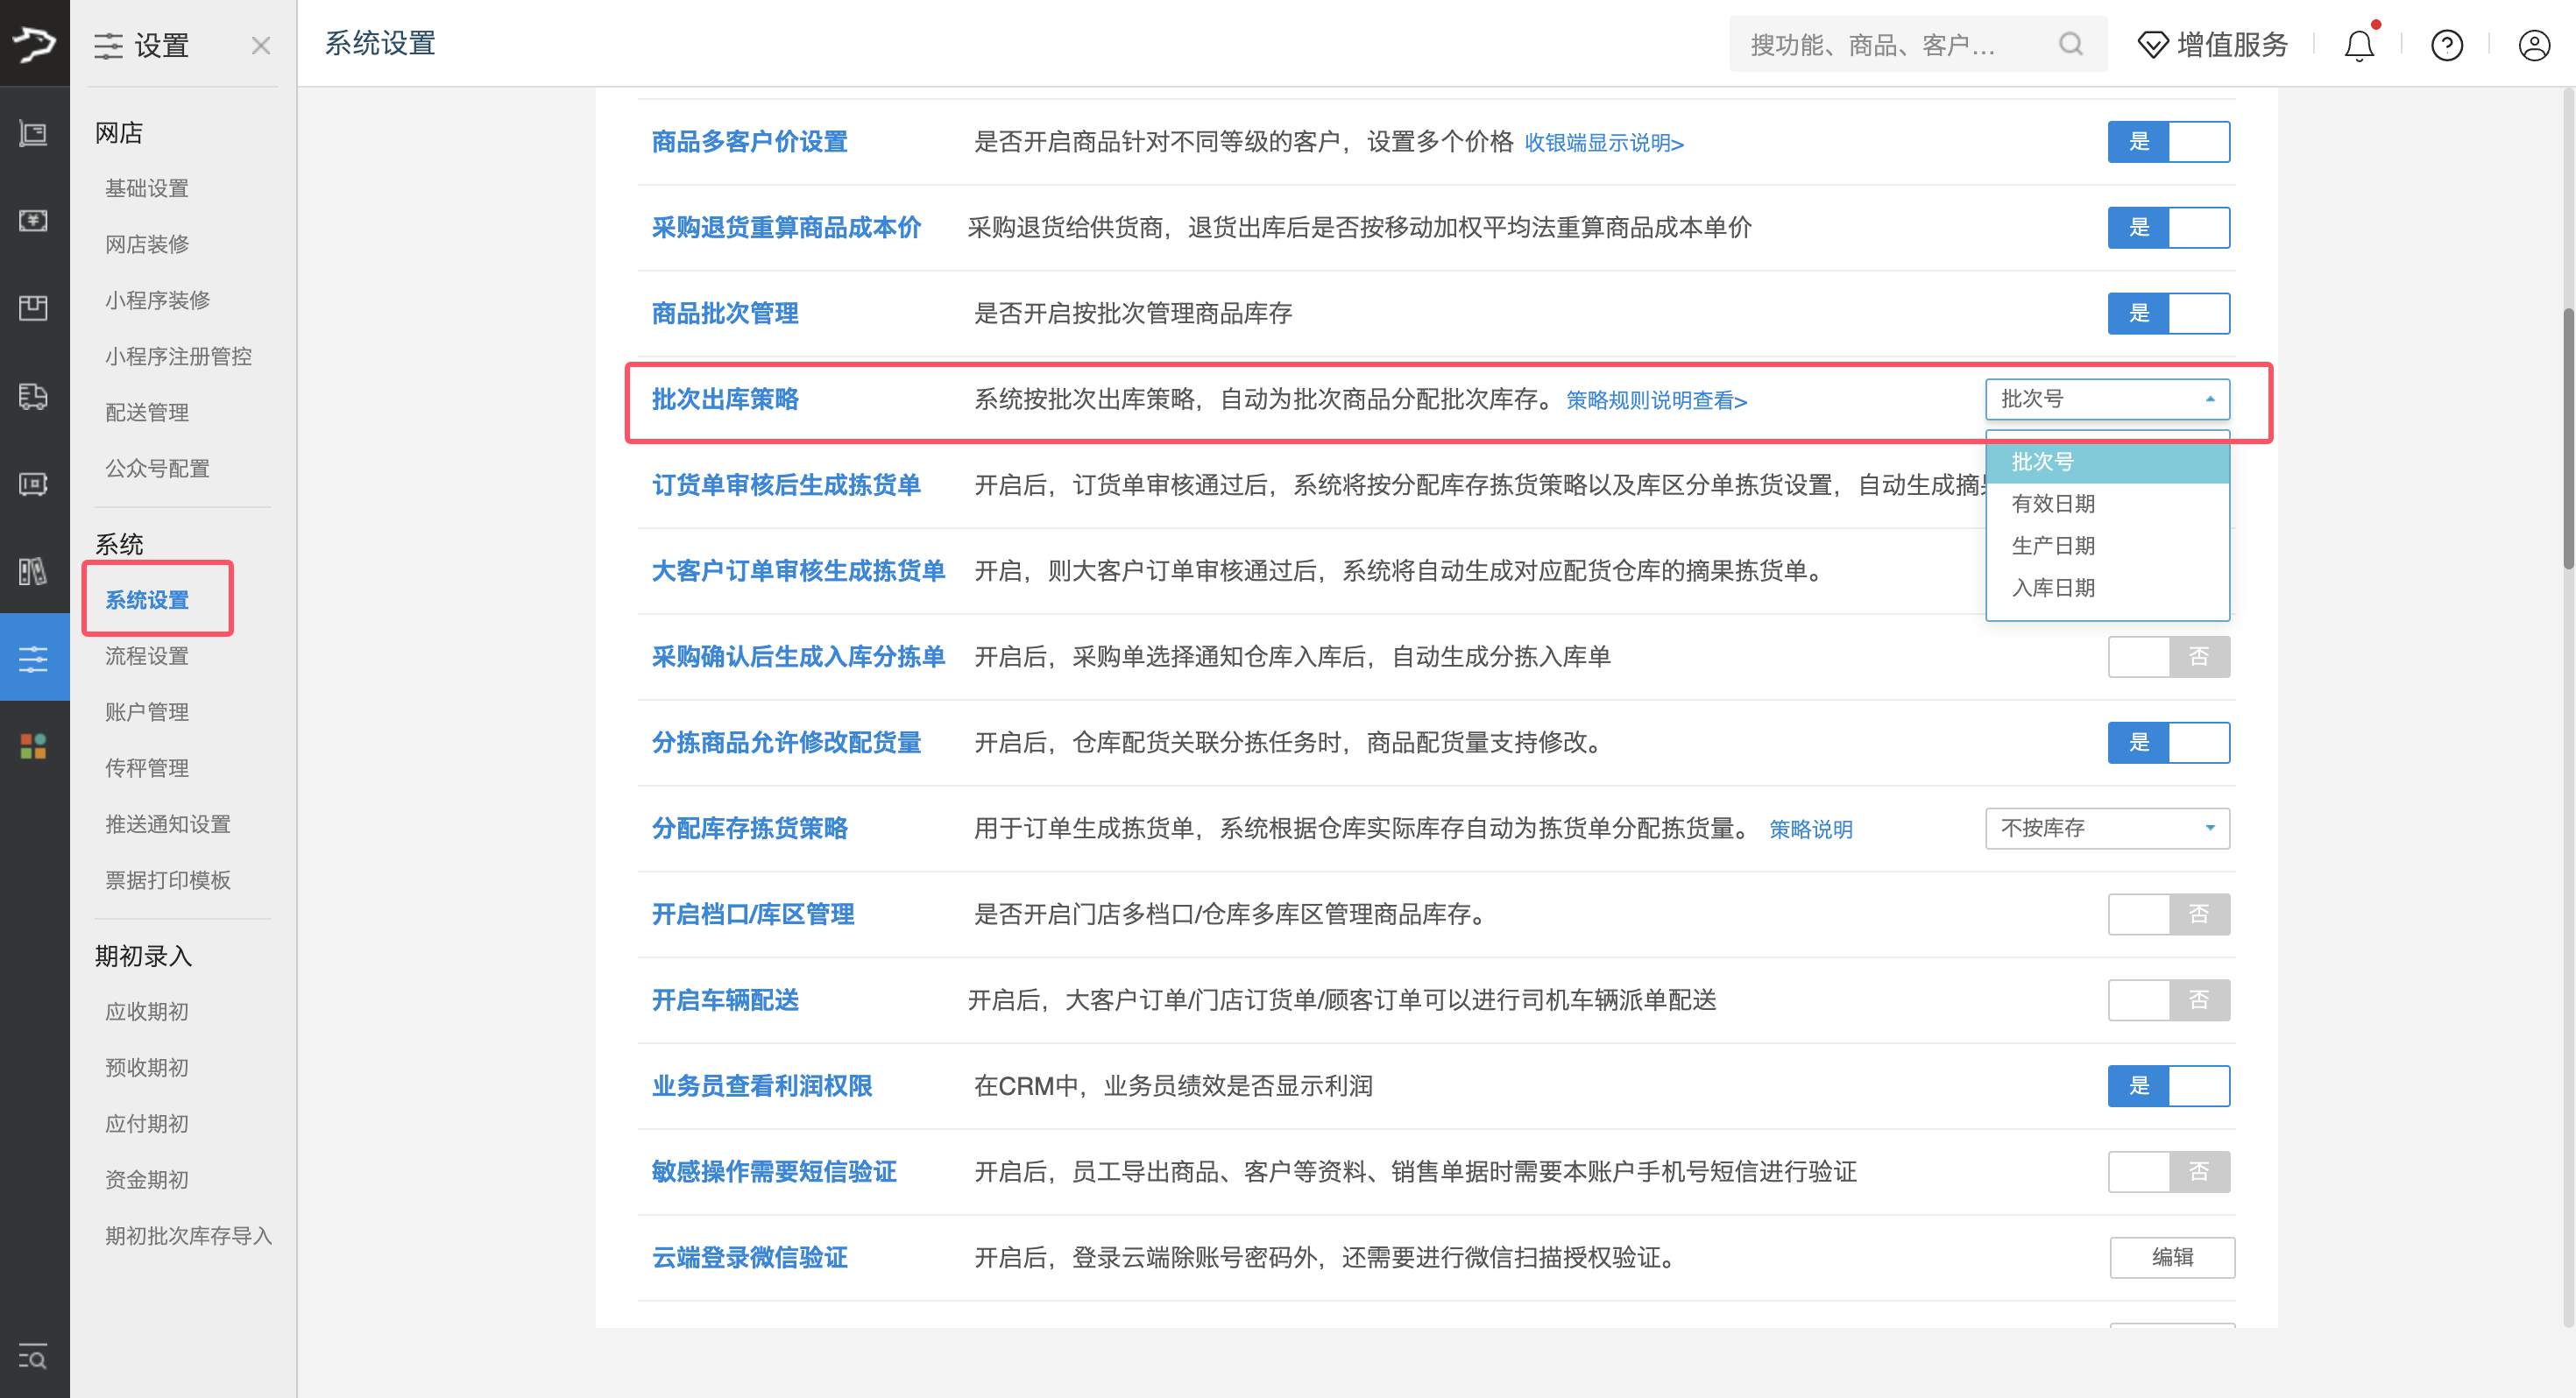
Task: Toggle 采购退货重算商品成本价 switch
Action: pyautogui.click(x=2168, y=227)
